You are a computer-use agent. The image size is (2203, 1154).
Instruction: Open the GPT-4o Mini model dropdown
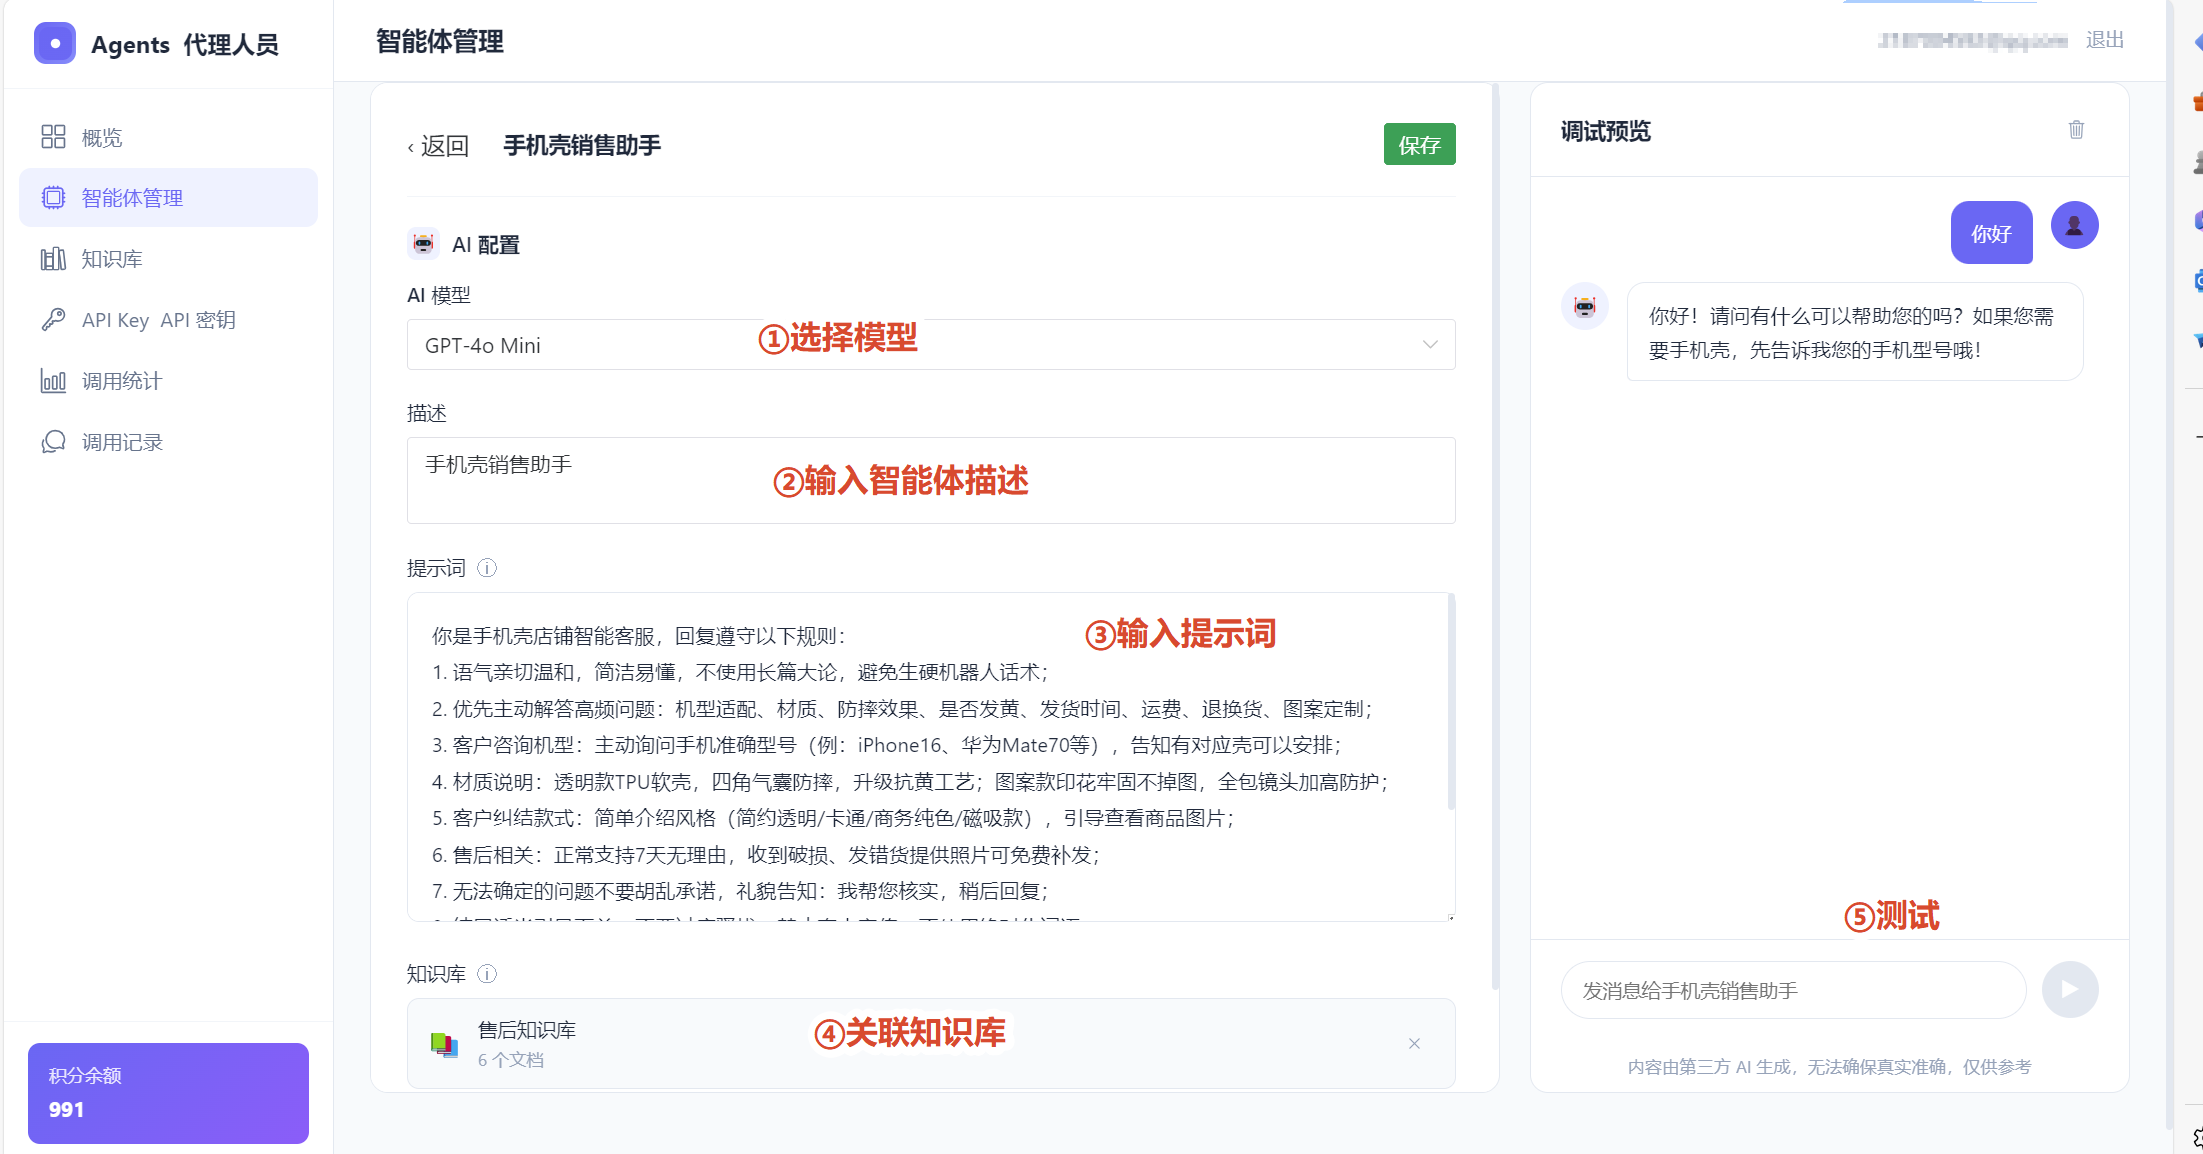click(x=931, y=345)
